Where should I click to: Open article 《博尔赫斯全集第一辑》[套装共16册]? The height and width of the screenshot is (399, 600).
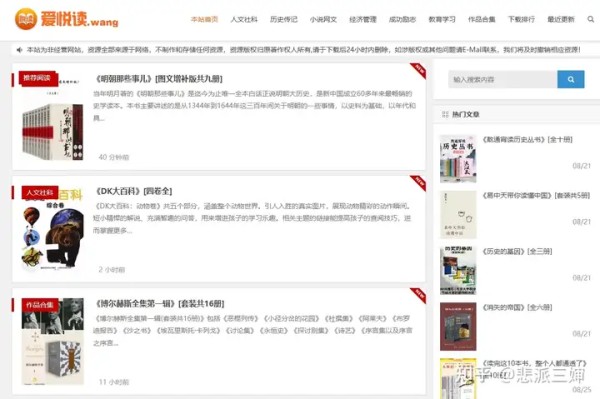[160, 303]
